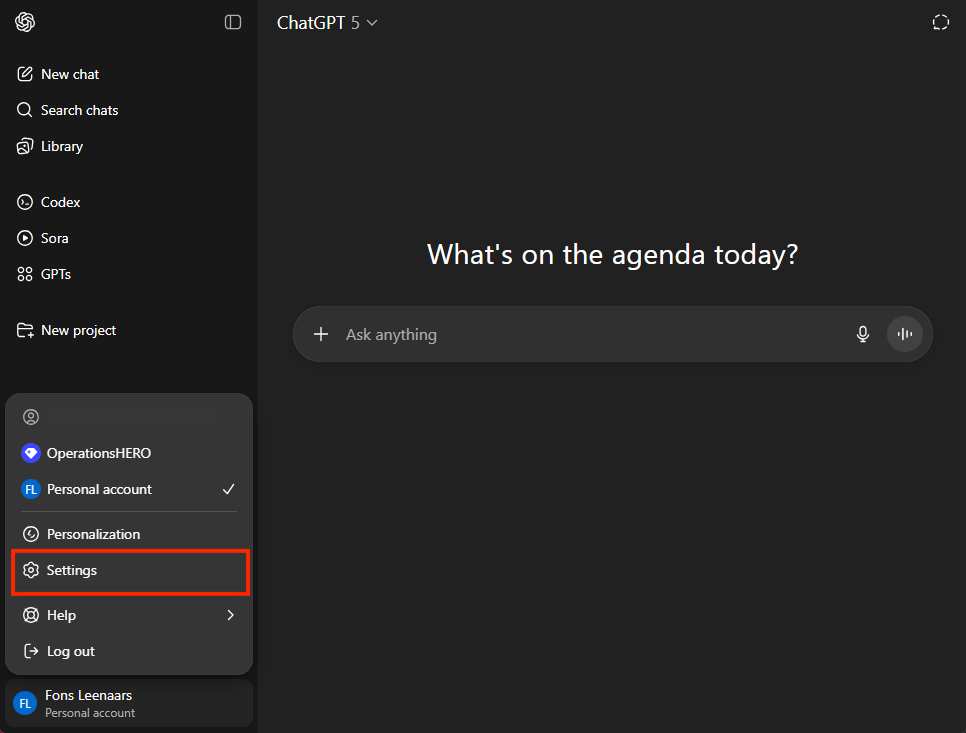Screen dimensions: 966x733
Task: Browse GPTs in the sidebar
Action: click(x=55, y=274)
